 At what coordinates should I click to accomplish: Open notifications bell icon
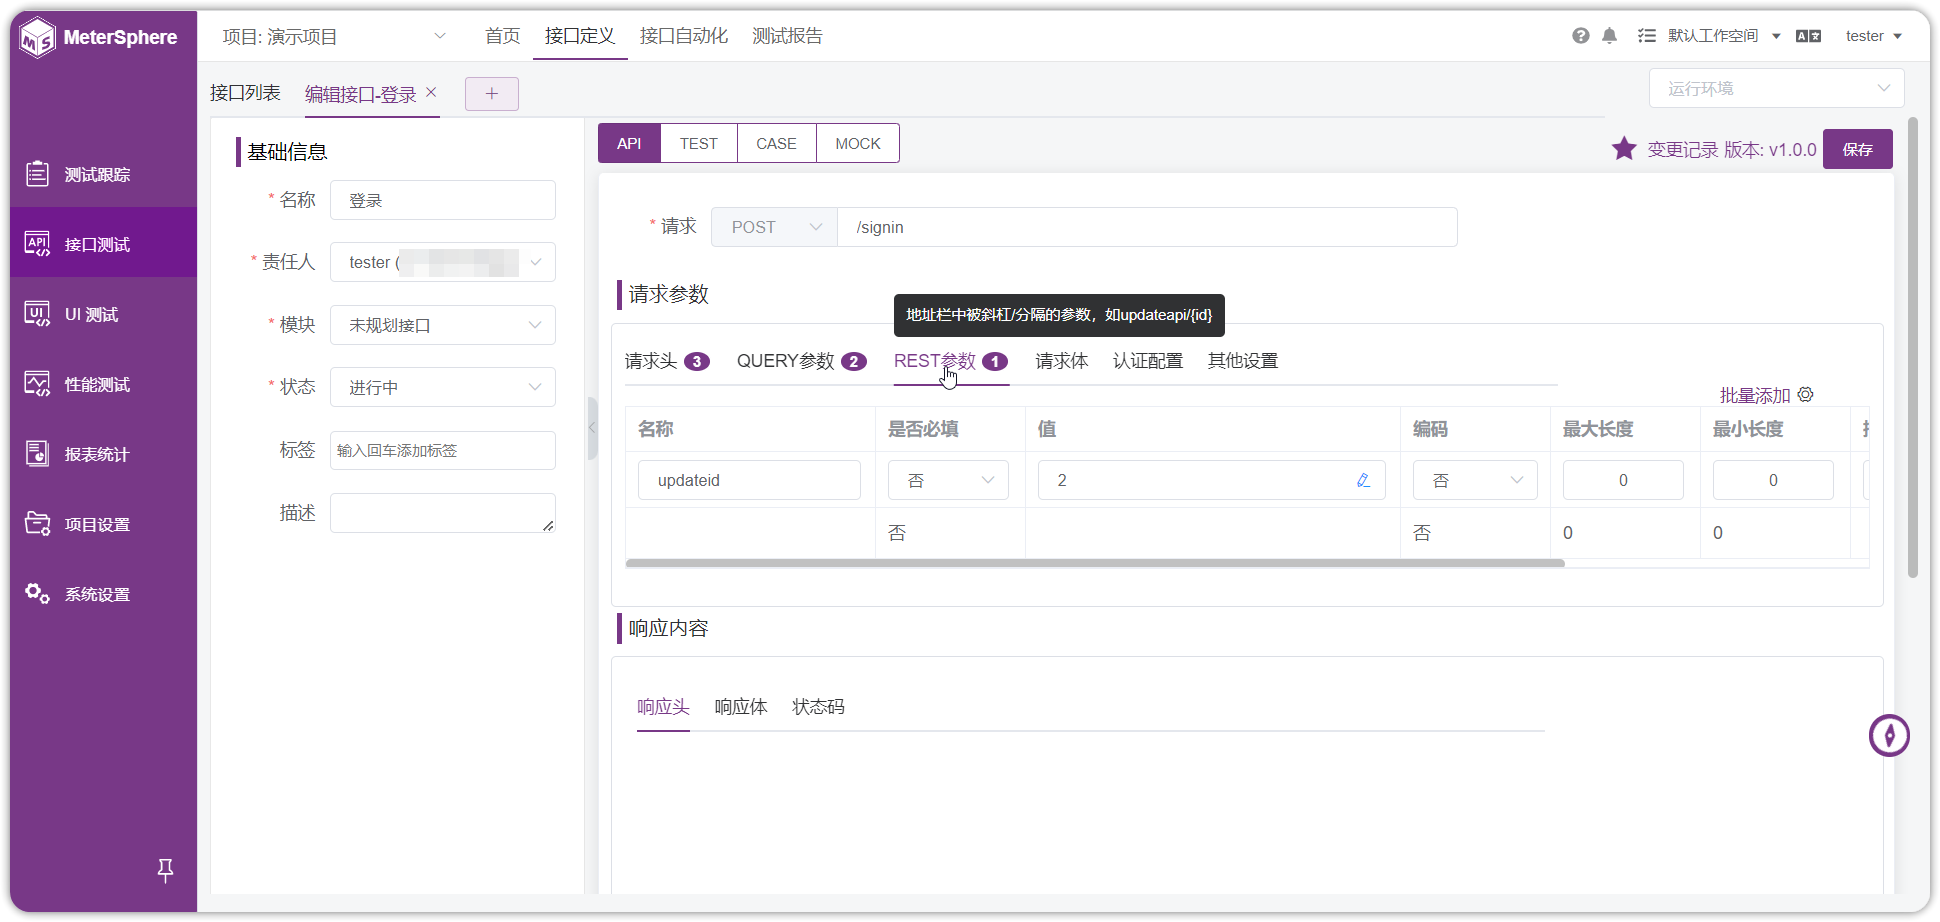[1609, 36]
